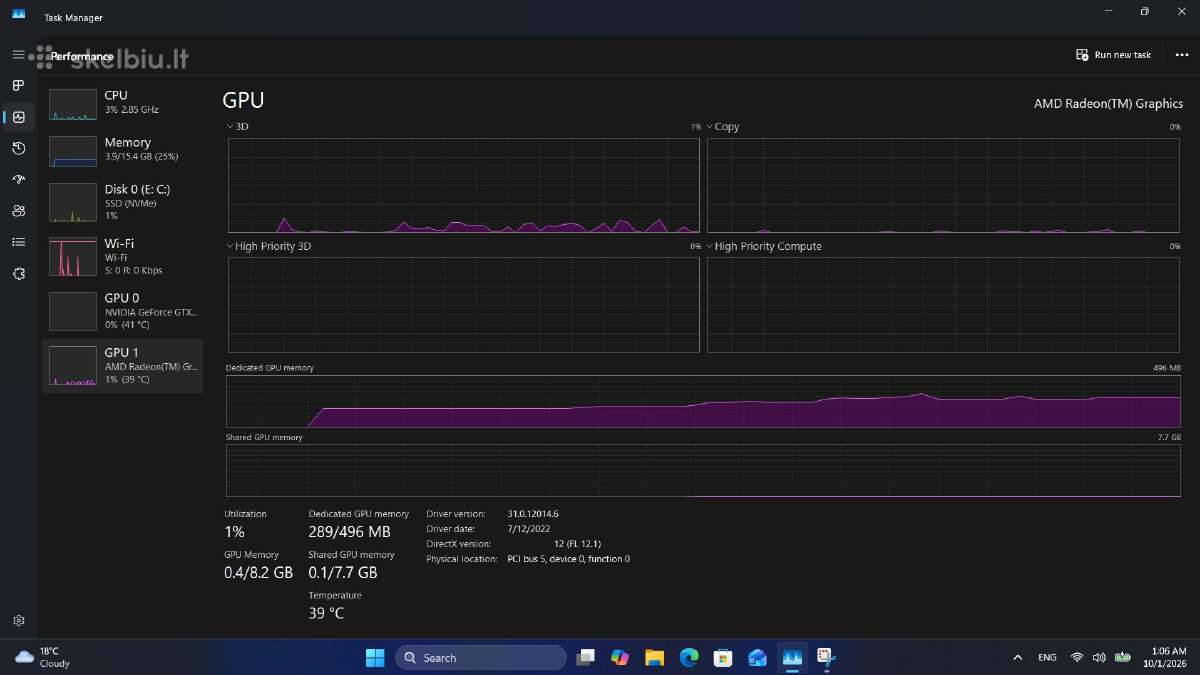1200x675 pixels.
Task: Select the CPU performance entry
Action: click(x=122, y=102)
